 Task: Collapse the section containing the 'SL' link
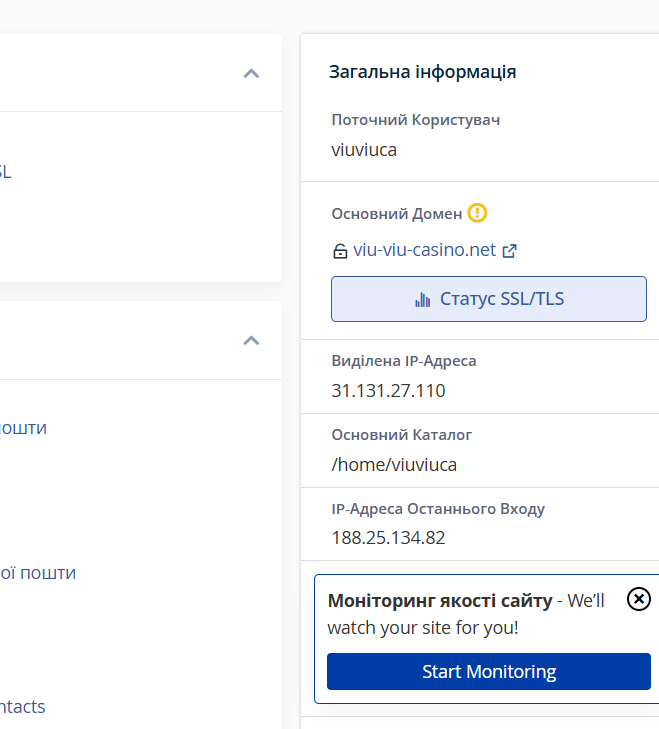point(251,73)
